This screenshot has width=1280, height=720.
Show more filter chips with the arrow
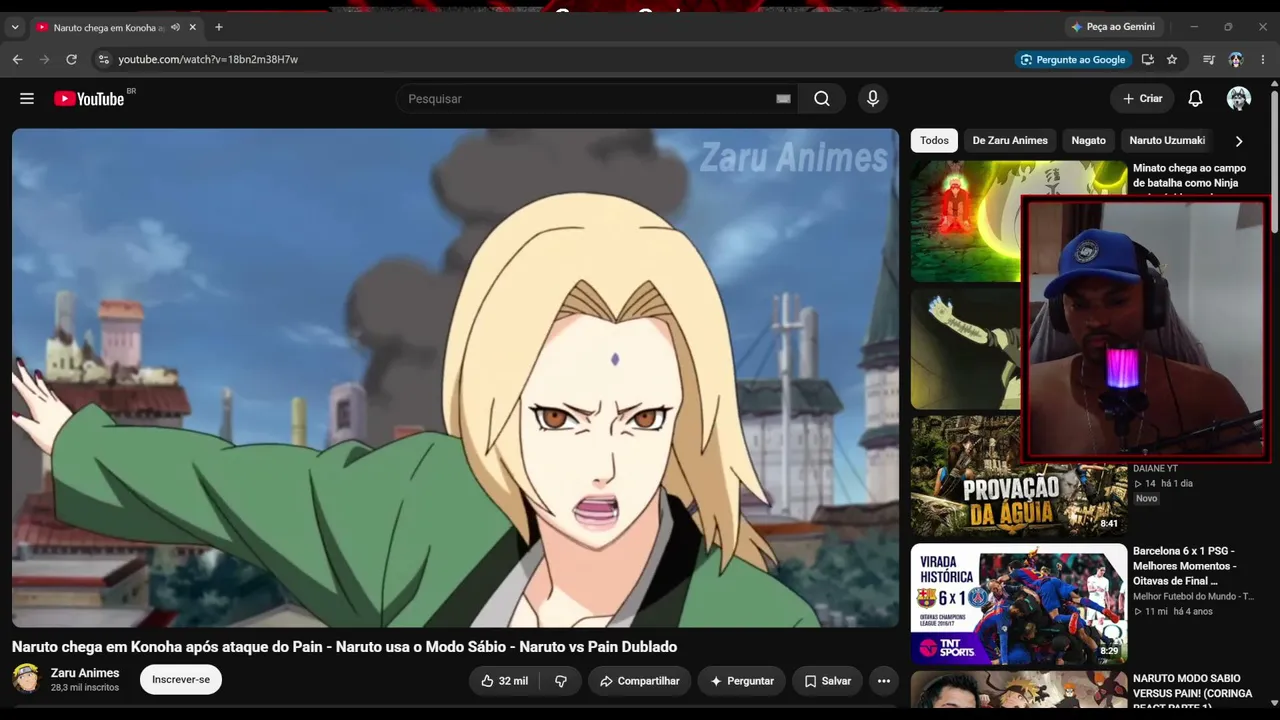[x=1239, y=141]
